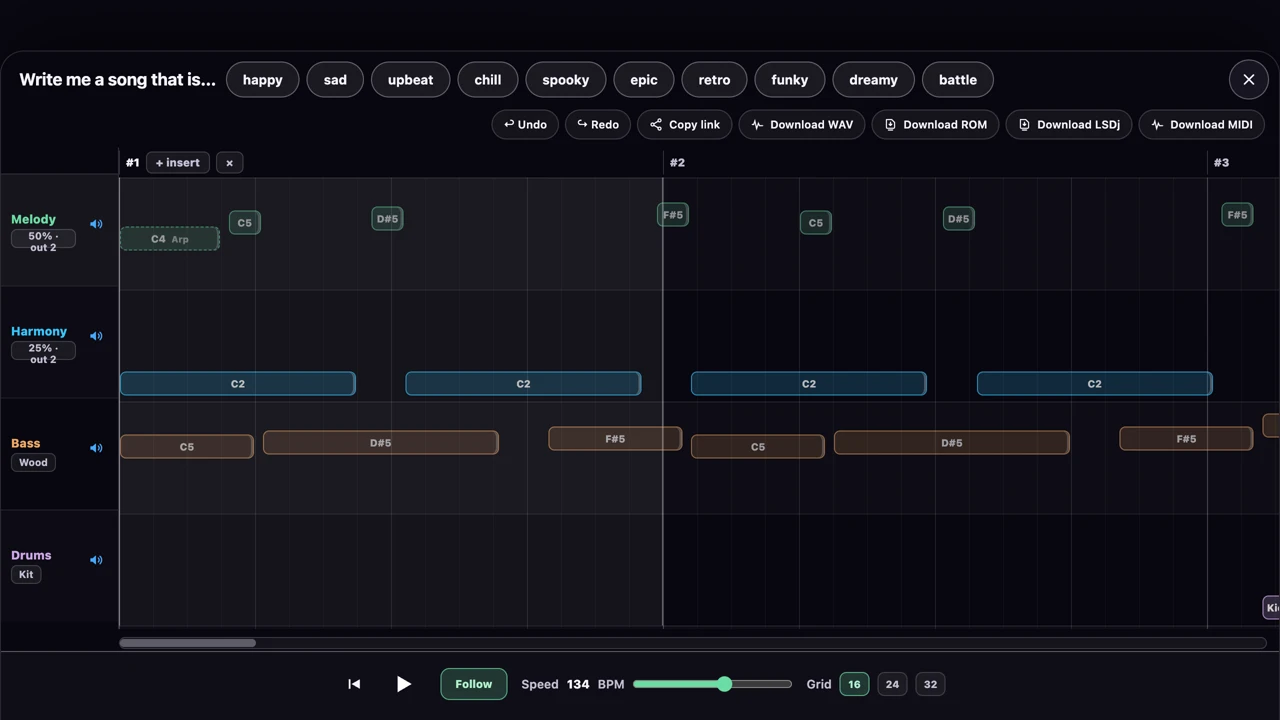
Task: Mute the Bass track speaker icon
Action: 96,448
